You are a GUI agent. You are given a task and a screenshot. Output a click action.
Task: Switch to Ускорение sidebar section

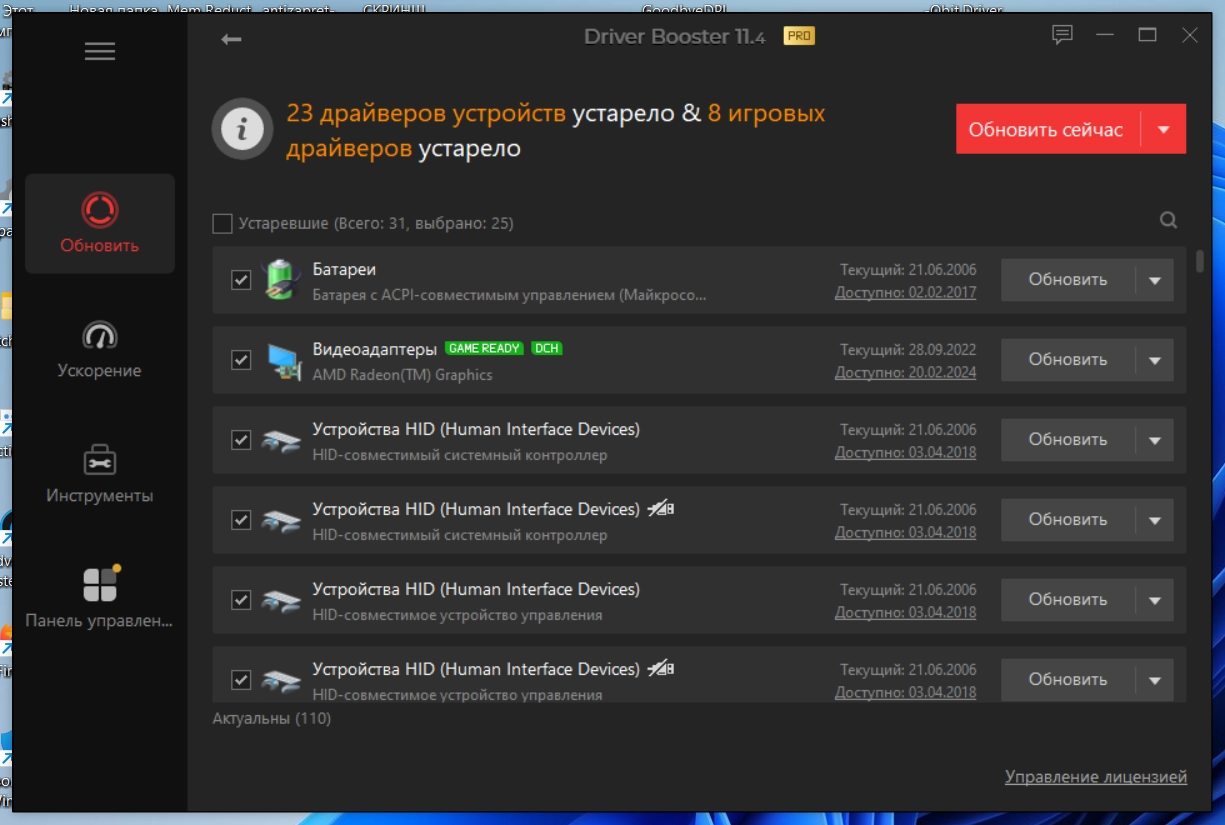tap(100, 349)
